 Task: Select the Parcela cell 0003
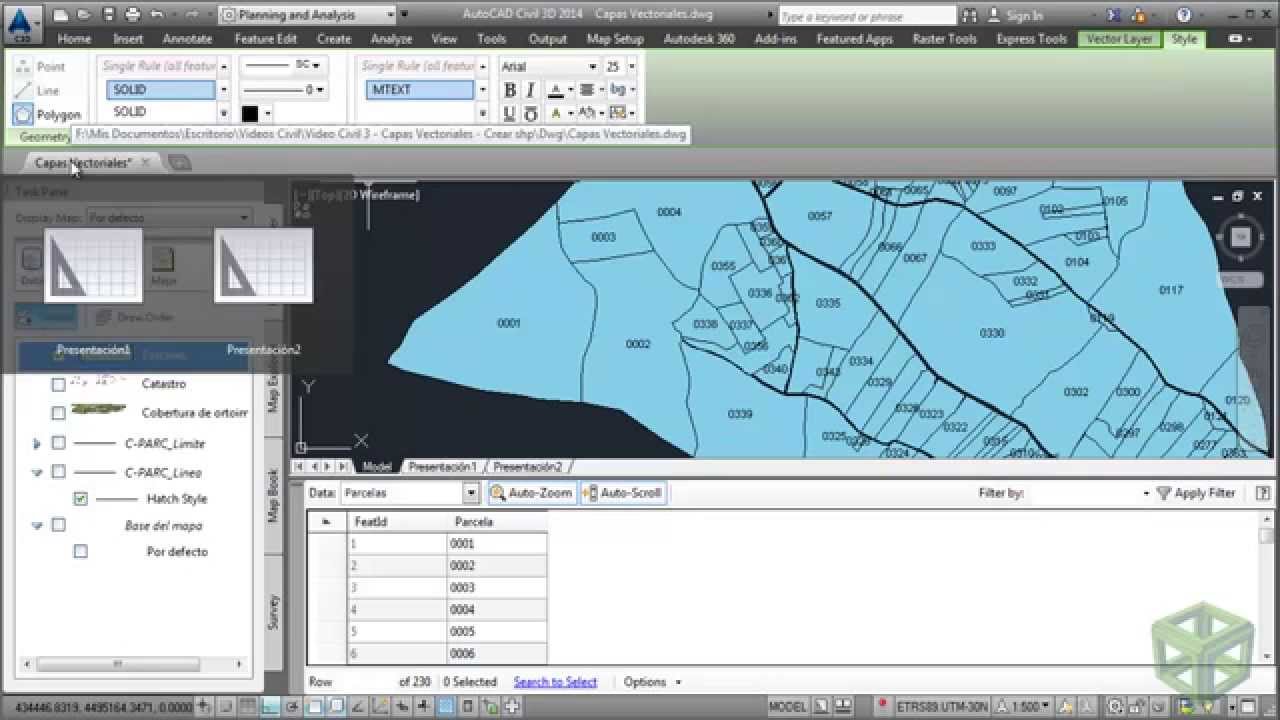click(x=497, y=588)
